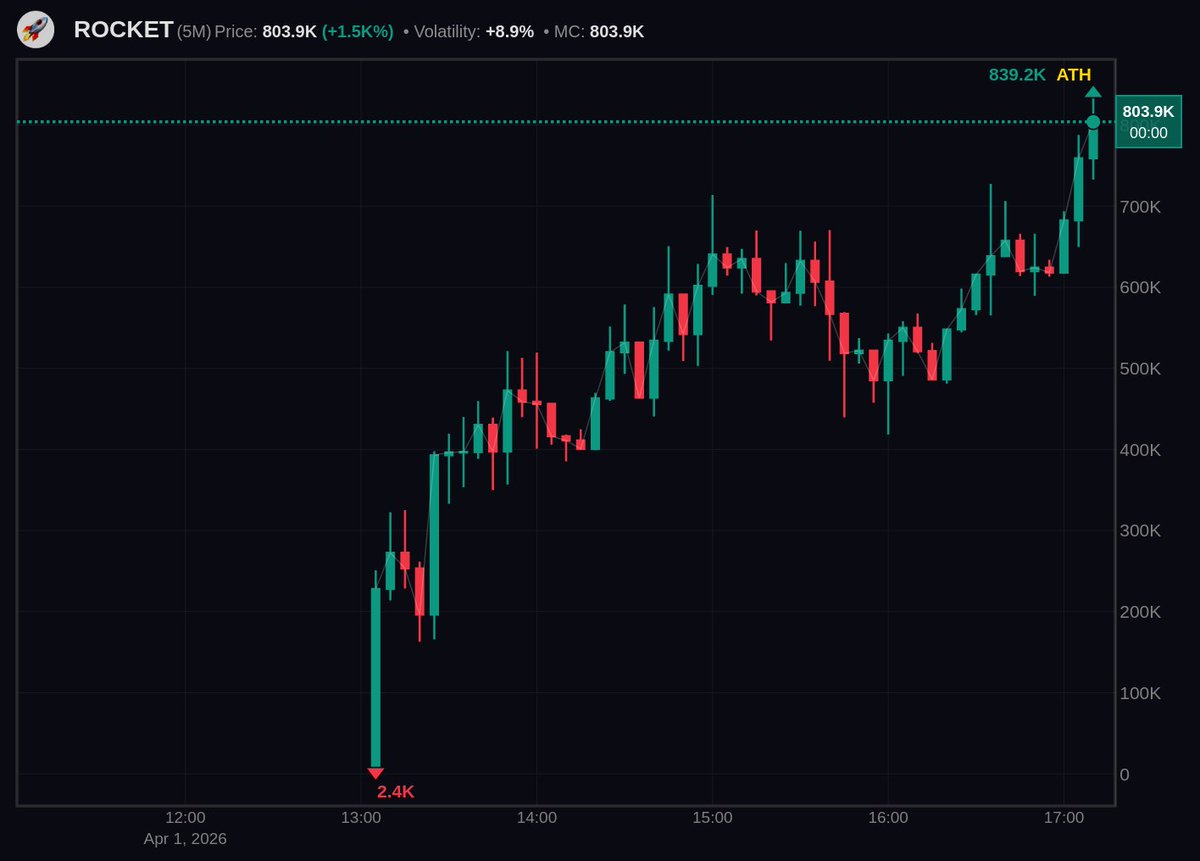Click the 200K price axis label
This screenshot has width=1200, height=861.
click(1141, 612)
